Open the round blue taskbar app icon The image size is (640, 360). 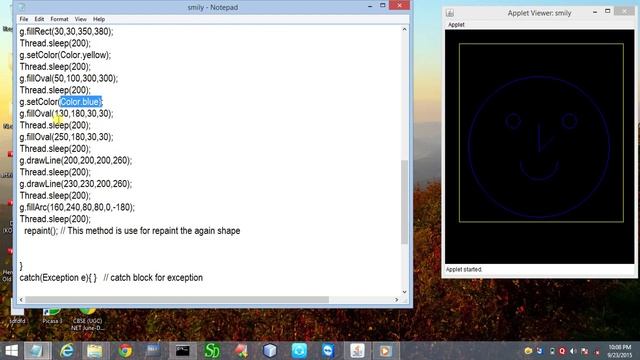click(299, 351)
